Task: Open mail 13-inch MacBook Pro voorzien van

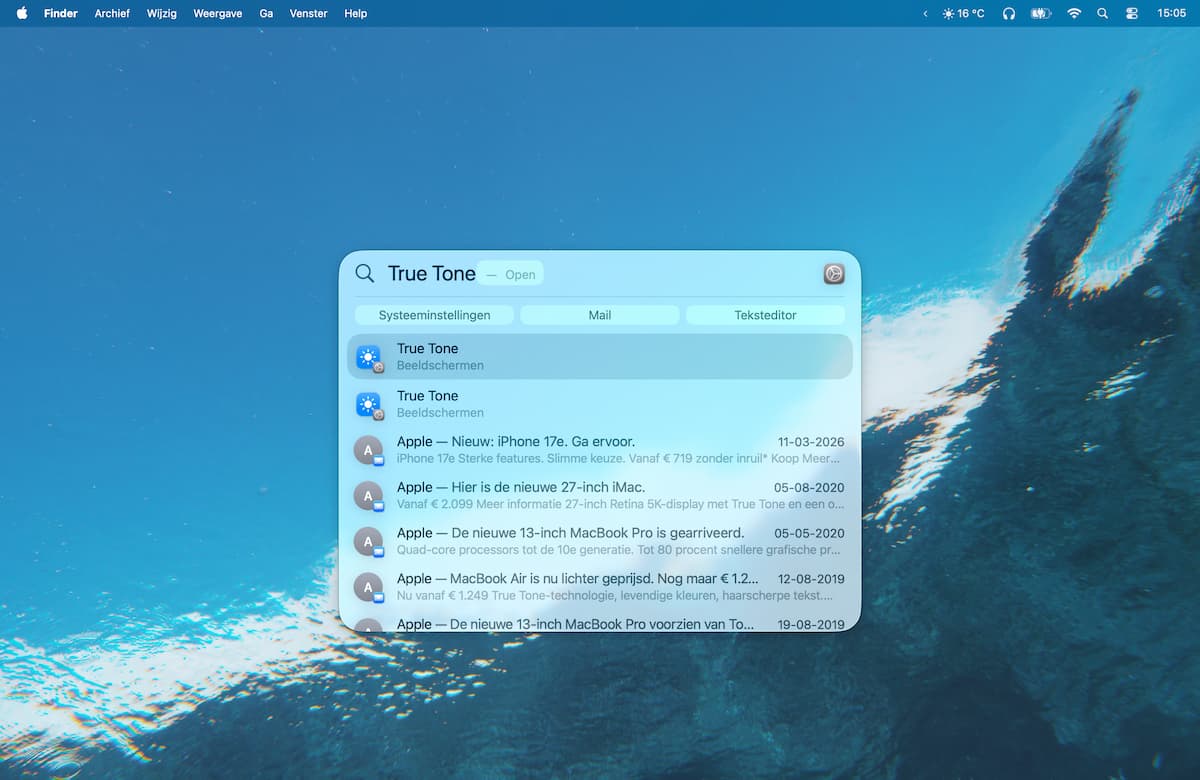Action: 600,622
